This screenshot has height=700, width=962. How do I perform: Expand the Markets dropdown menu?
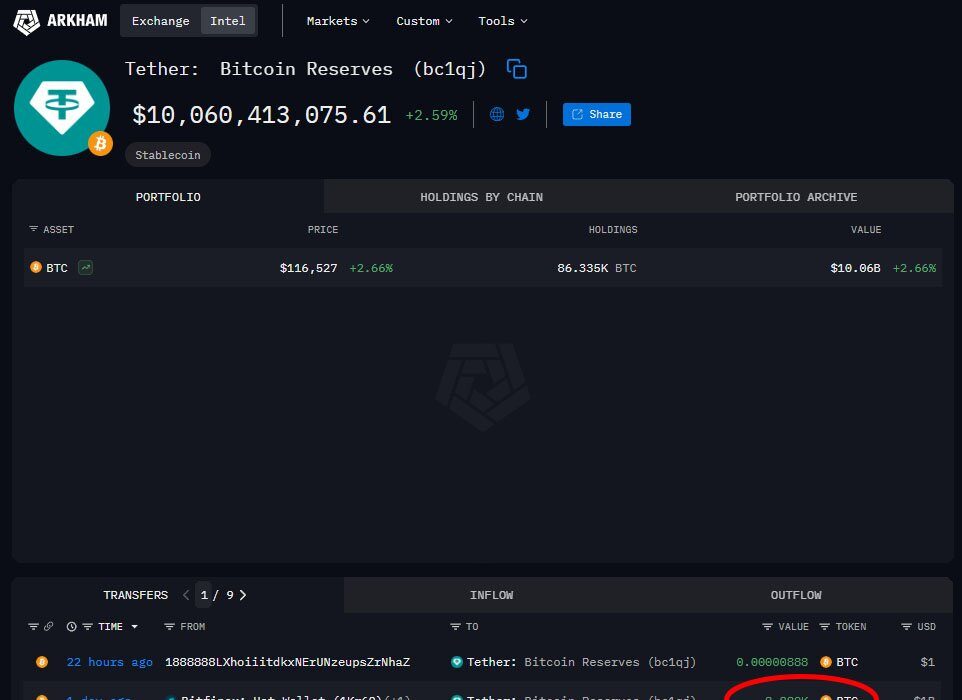(338, 21)
